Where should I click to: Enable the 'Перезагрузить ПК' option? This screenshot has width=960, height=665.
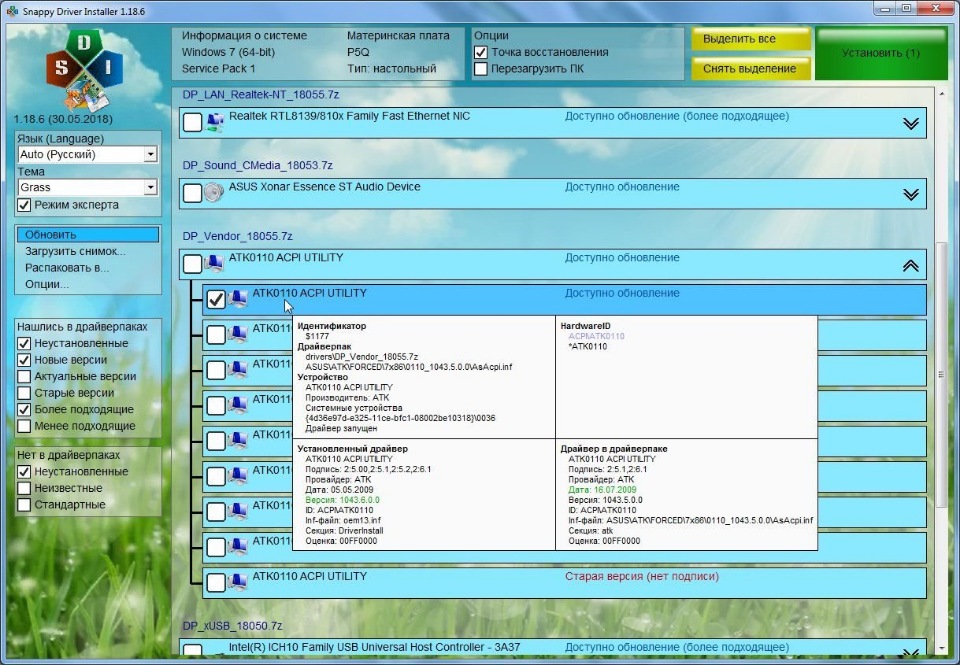tap(481, 69)
